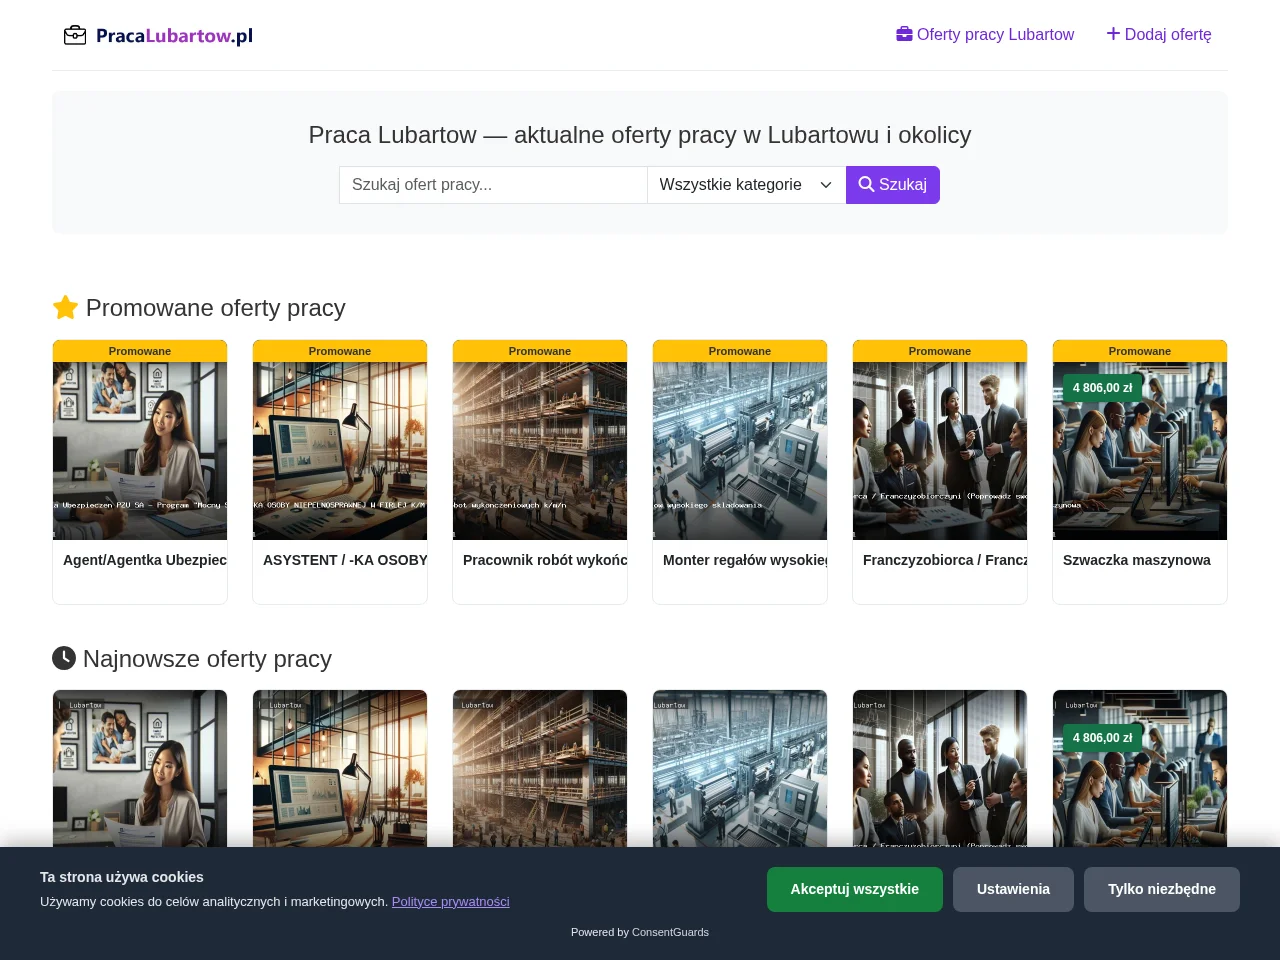Open the Pracownik robót wykończ job title
Image resolution: width=1280 pixels, height=960 pixels.
545,560
